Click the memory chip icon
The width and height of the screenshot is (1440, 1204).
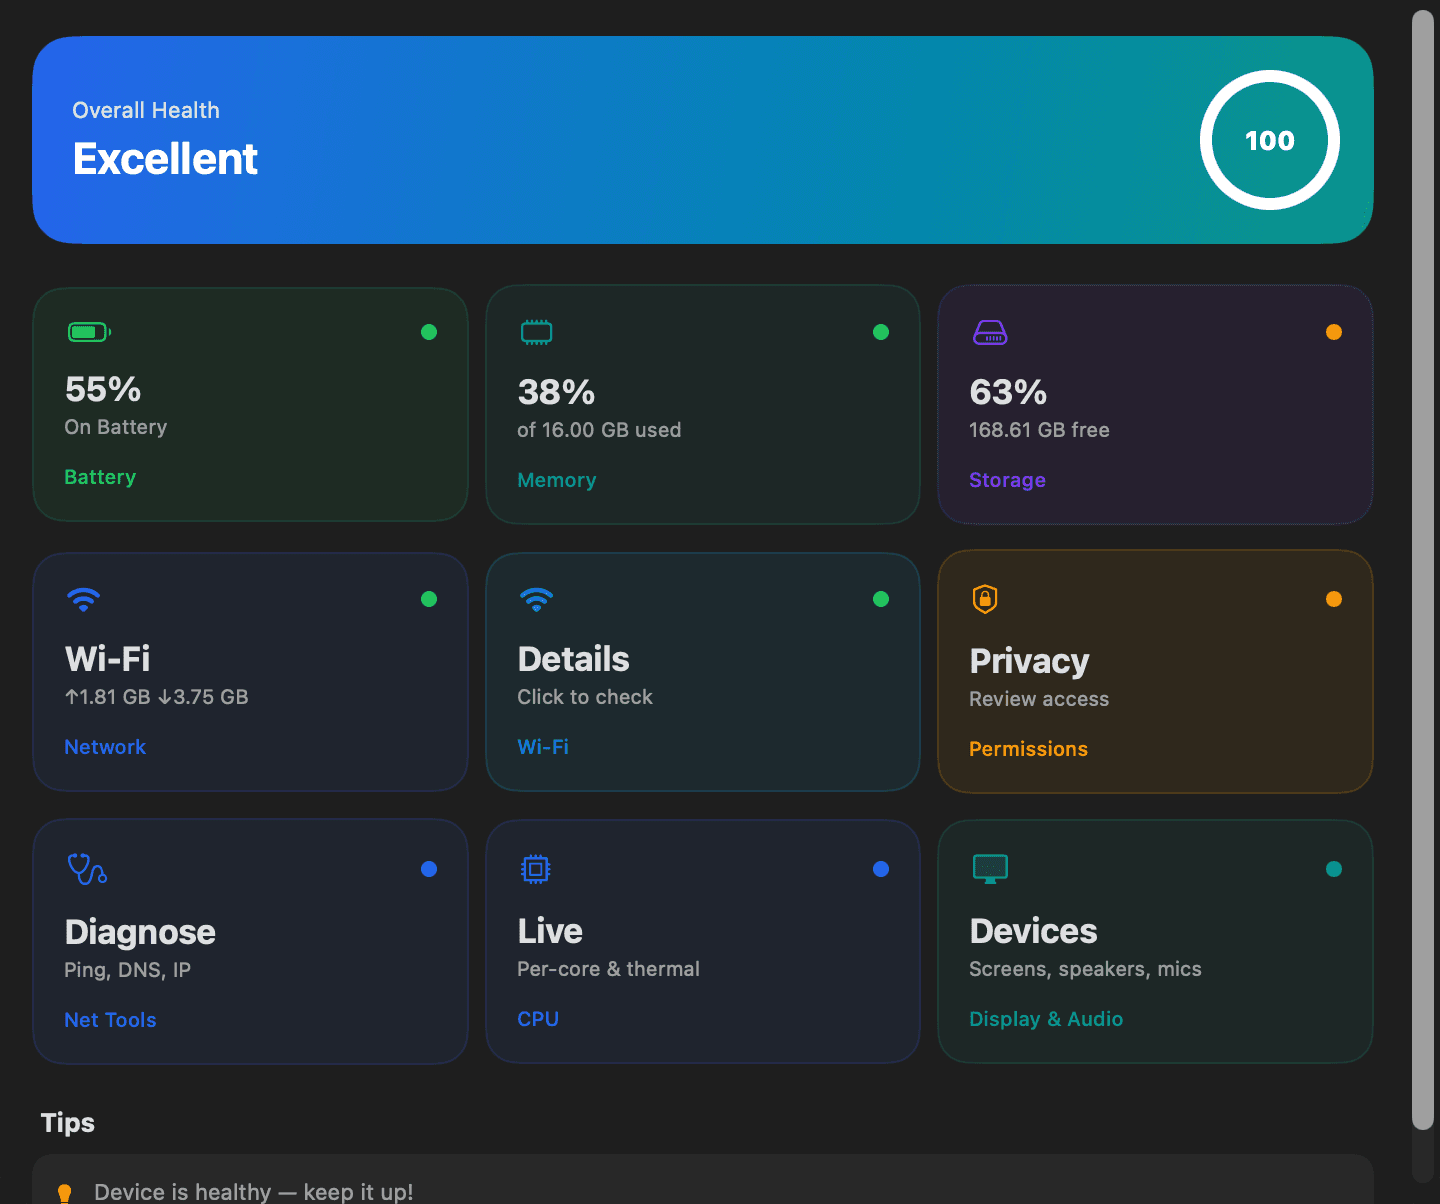536,332
